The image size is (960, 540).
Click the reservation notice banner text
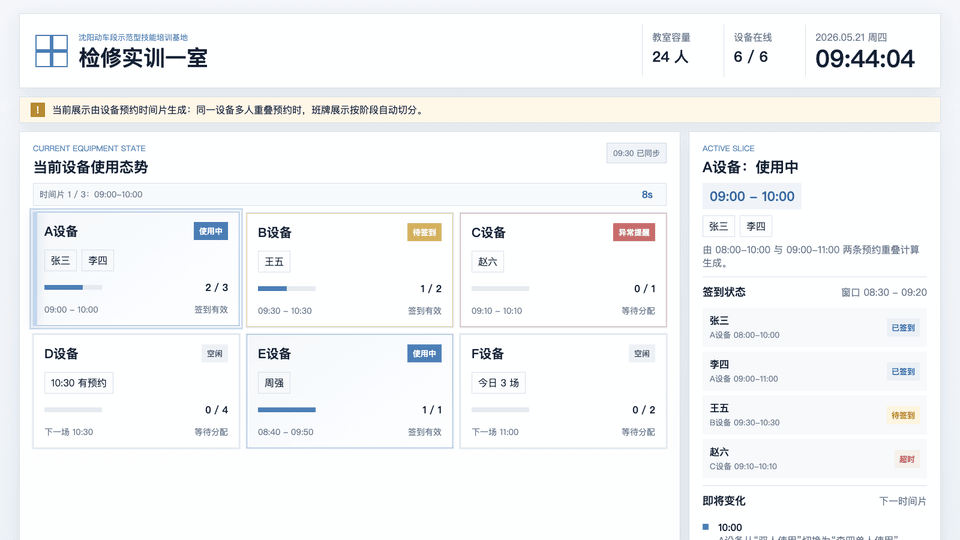point(239,110)
